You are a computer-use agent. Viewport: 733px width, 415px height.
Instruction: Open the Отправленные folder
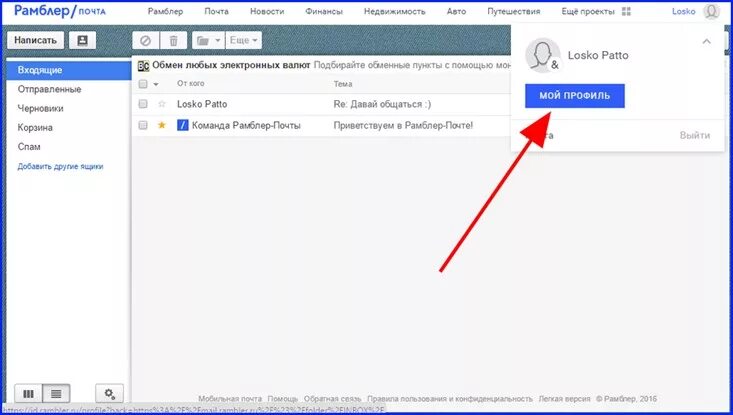pos(50,89)
